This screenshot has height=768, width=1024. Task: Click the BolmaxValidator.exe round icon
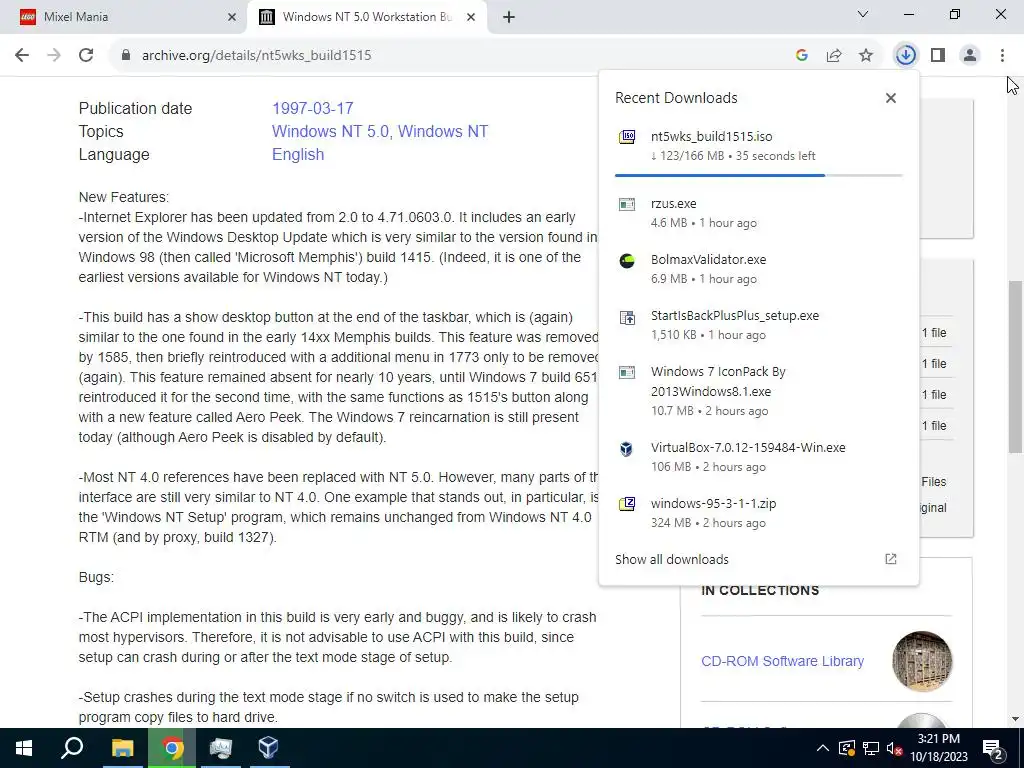(627, 261)
